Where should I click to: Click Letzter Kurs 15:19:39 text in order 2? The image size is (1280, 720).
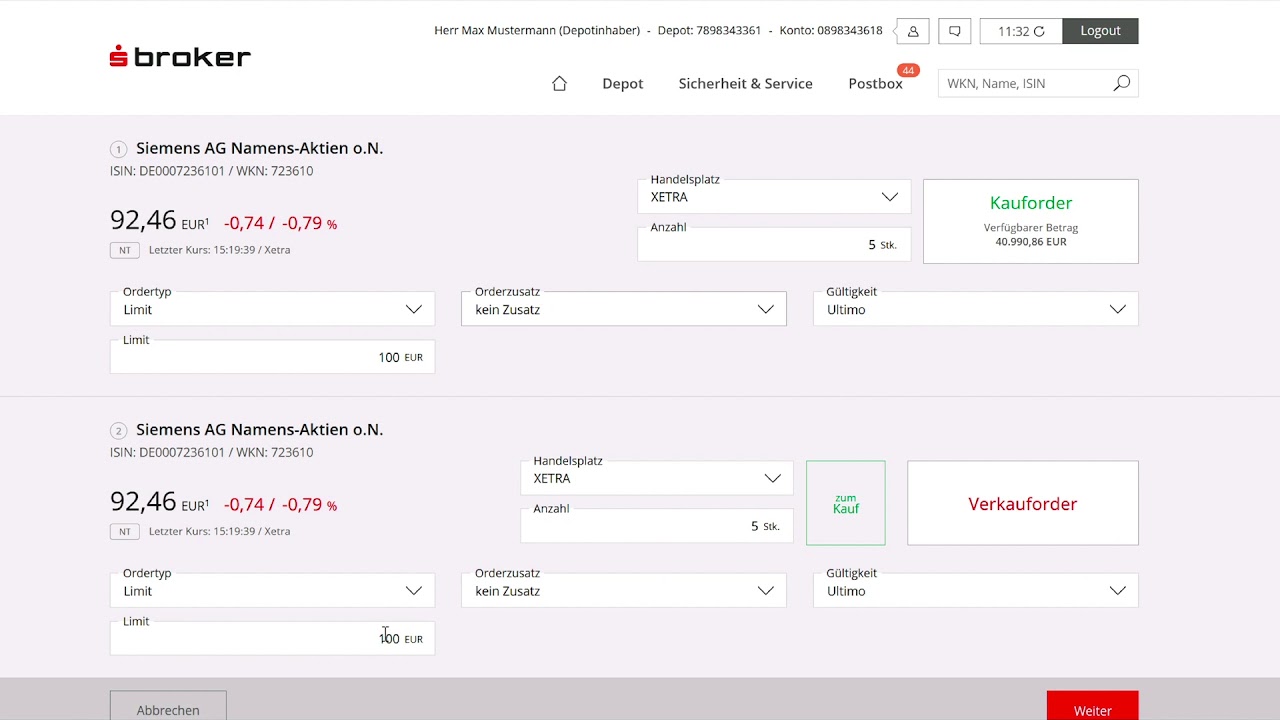219,532
